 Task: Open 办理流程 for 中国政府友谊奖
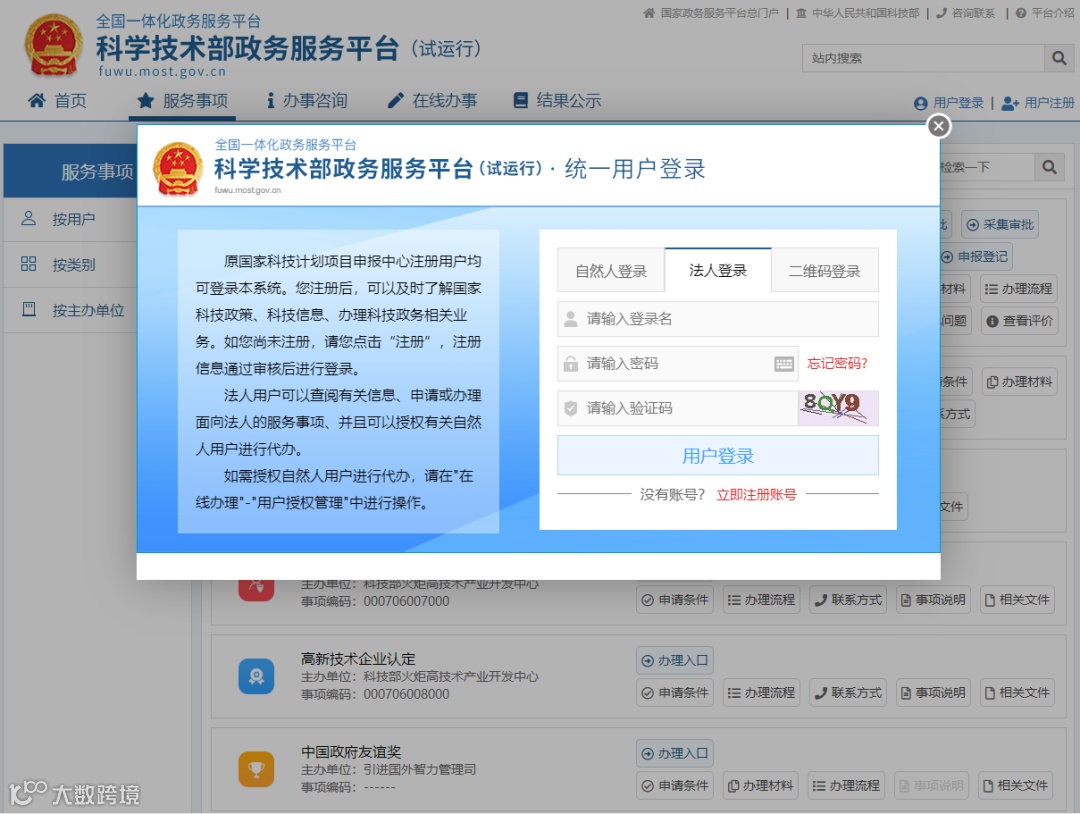(846, 786)
